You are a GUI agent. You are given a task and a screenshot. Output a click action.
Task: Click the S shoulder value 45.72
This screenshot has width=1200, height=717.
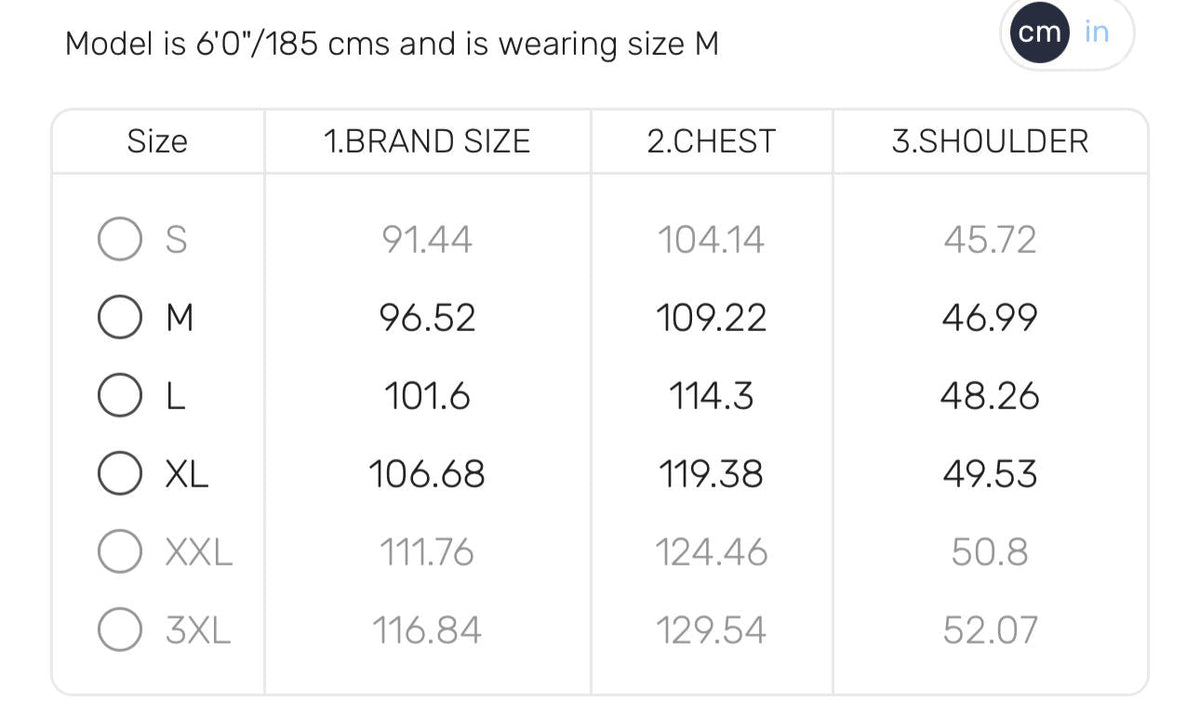990,240
